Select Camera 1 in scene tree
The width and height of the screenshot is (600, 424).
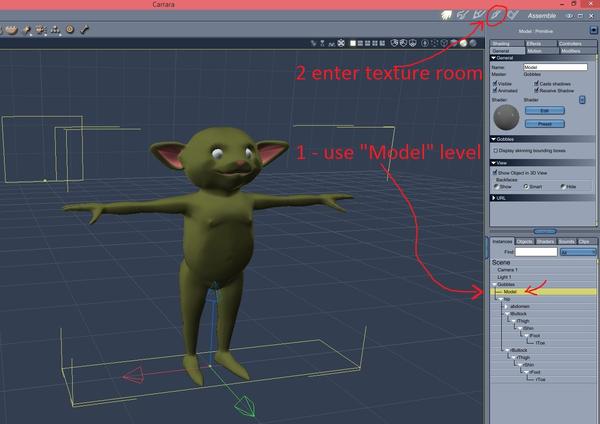[x=507, y=270]
